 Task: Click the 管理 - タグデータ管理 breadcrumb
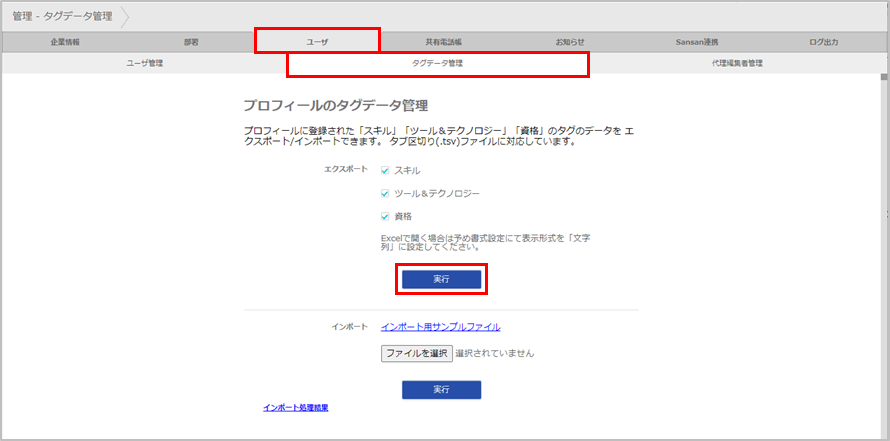62,16
